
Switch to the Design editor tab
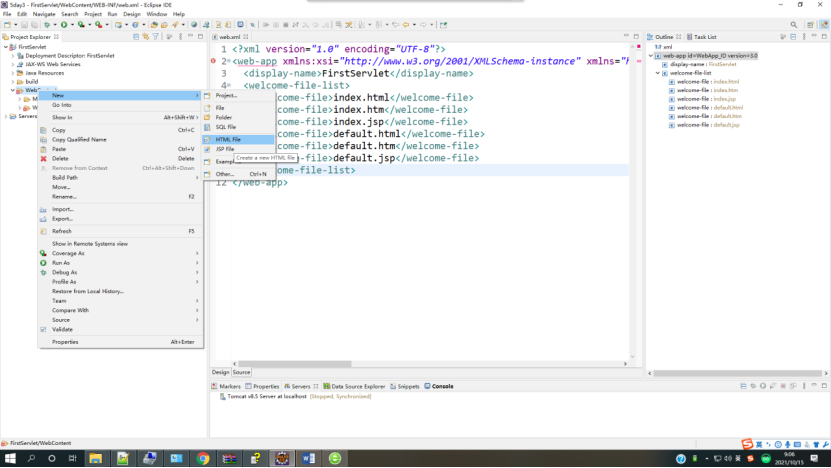pos(220,372)
